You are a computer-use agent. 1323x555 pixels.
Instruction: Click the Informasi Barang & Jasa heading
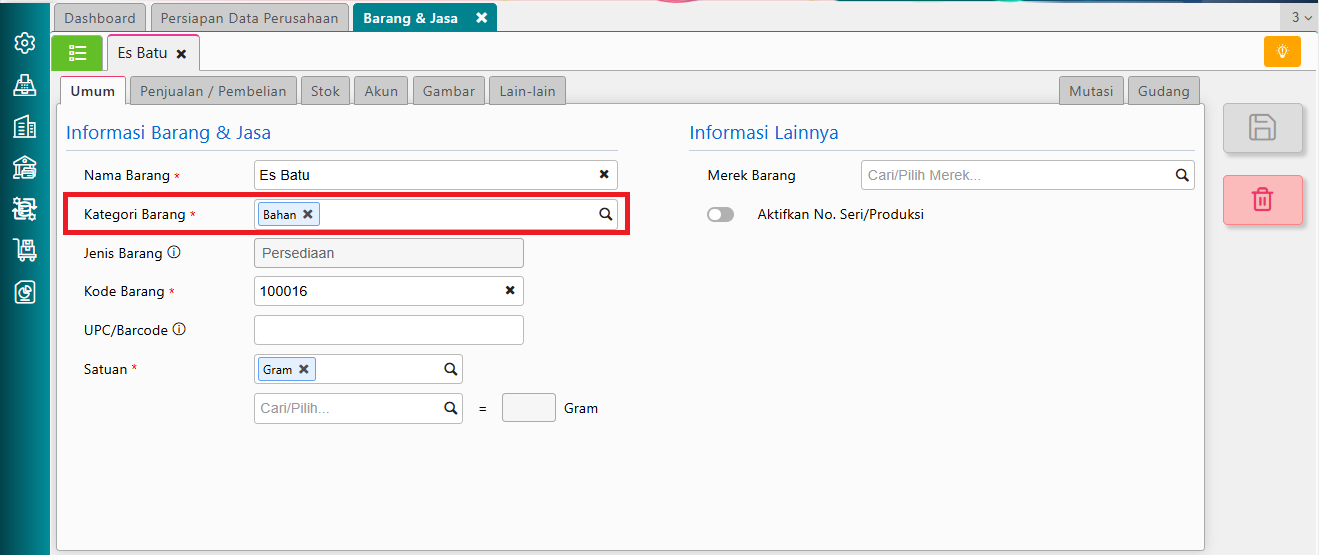point(168,132)
